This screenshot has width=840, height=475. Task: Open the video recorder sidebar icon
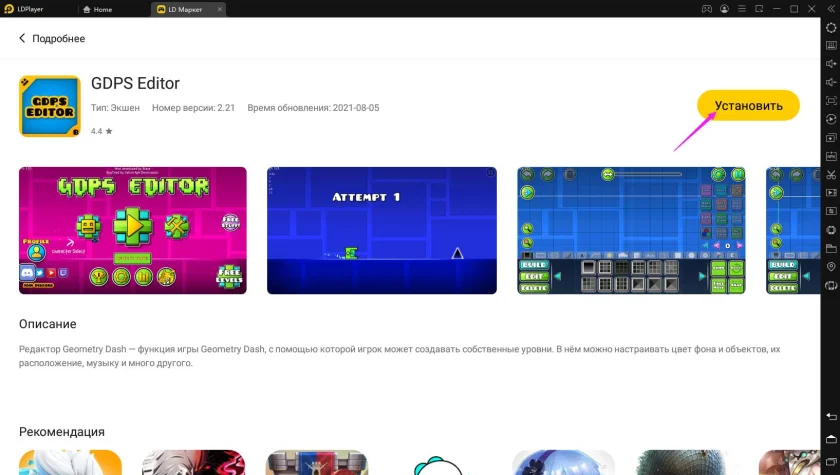click(x=831, y=193)
